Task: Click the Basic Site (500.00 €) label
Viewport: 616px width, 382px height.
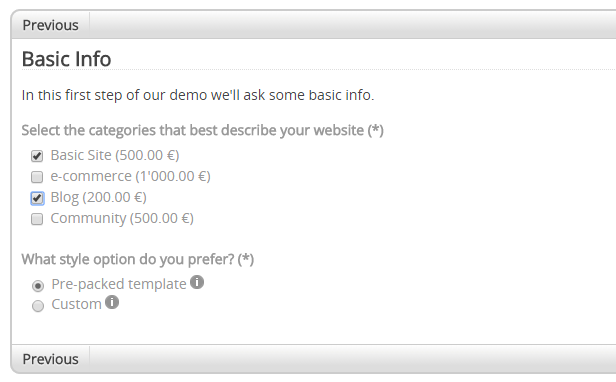Action: click(115, 155)
